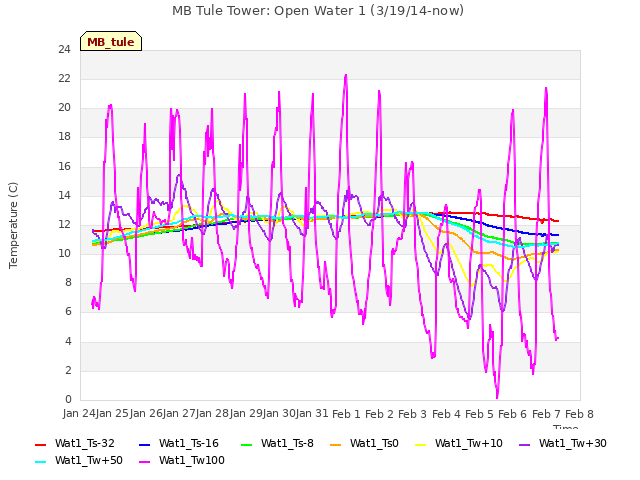Click the 24 y-axis tick label
This screenshot has height=480, width=640.
tap(64, 50)
